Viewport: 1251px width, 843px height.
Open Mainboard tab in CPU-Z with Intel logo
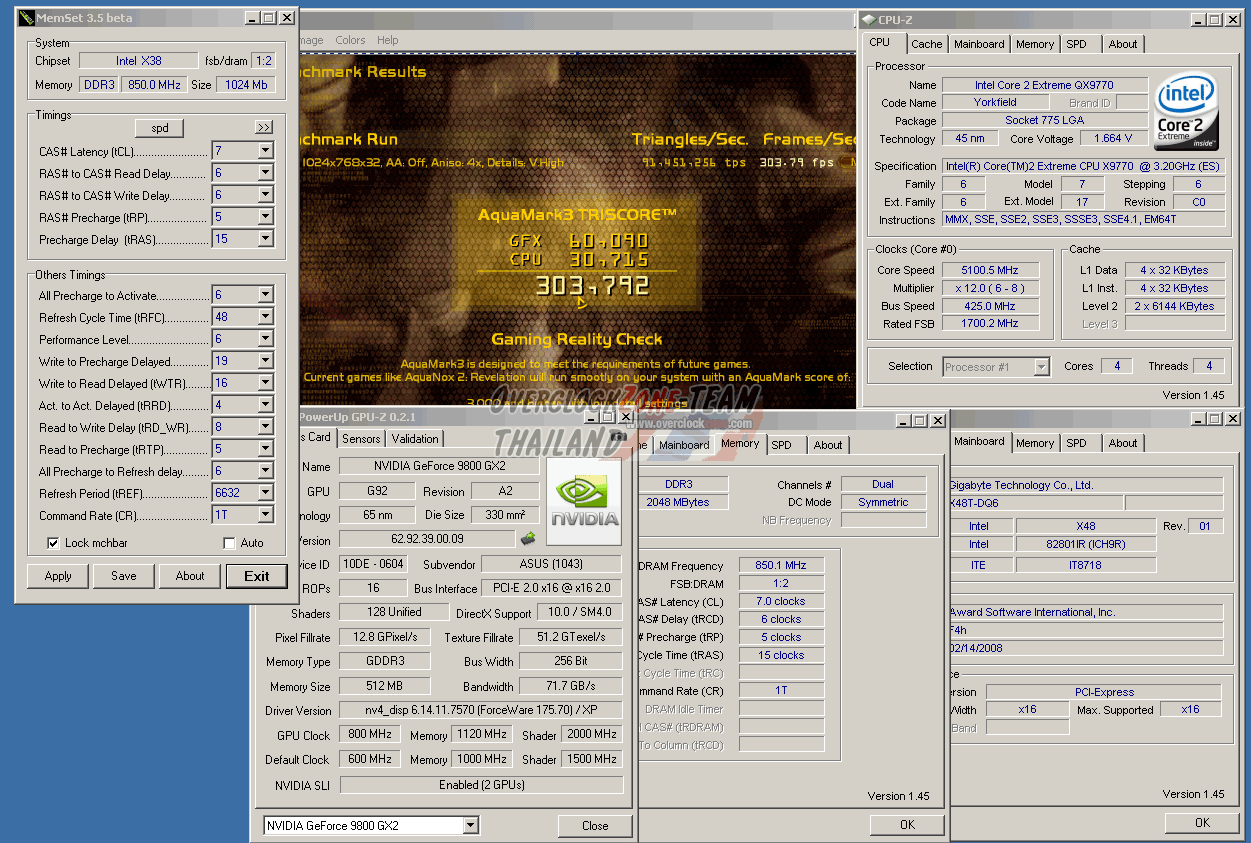click(979, 44)
